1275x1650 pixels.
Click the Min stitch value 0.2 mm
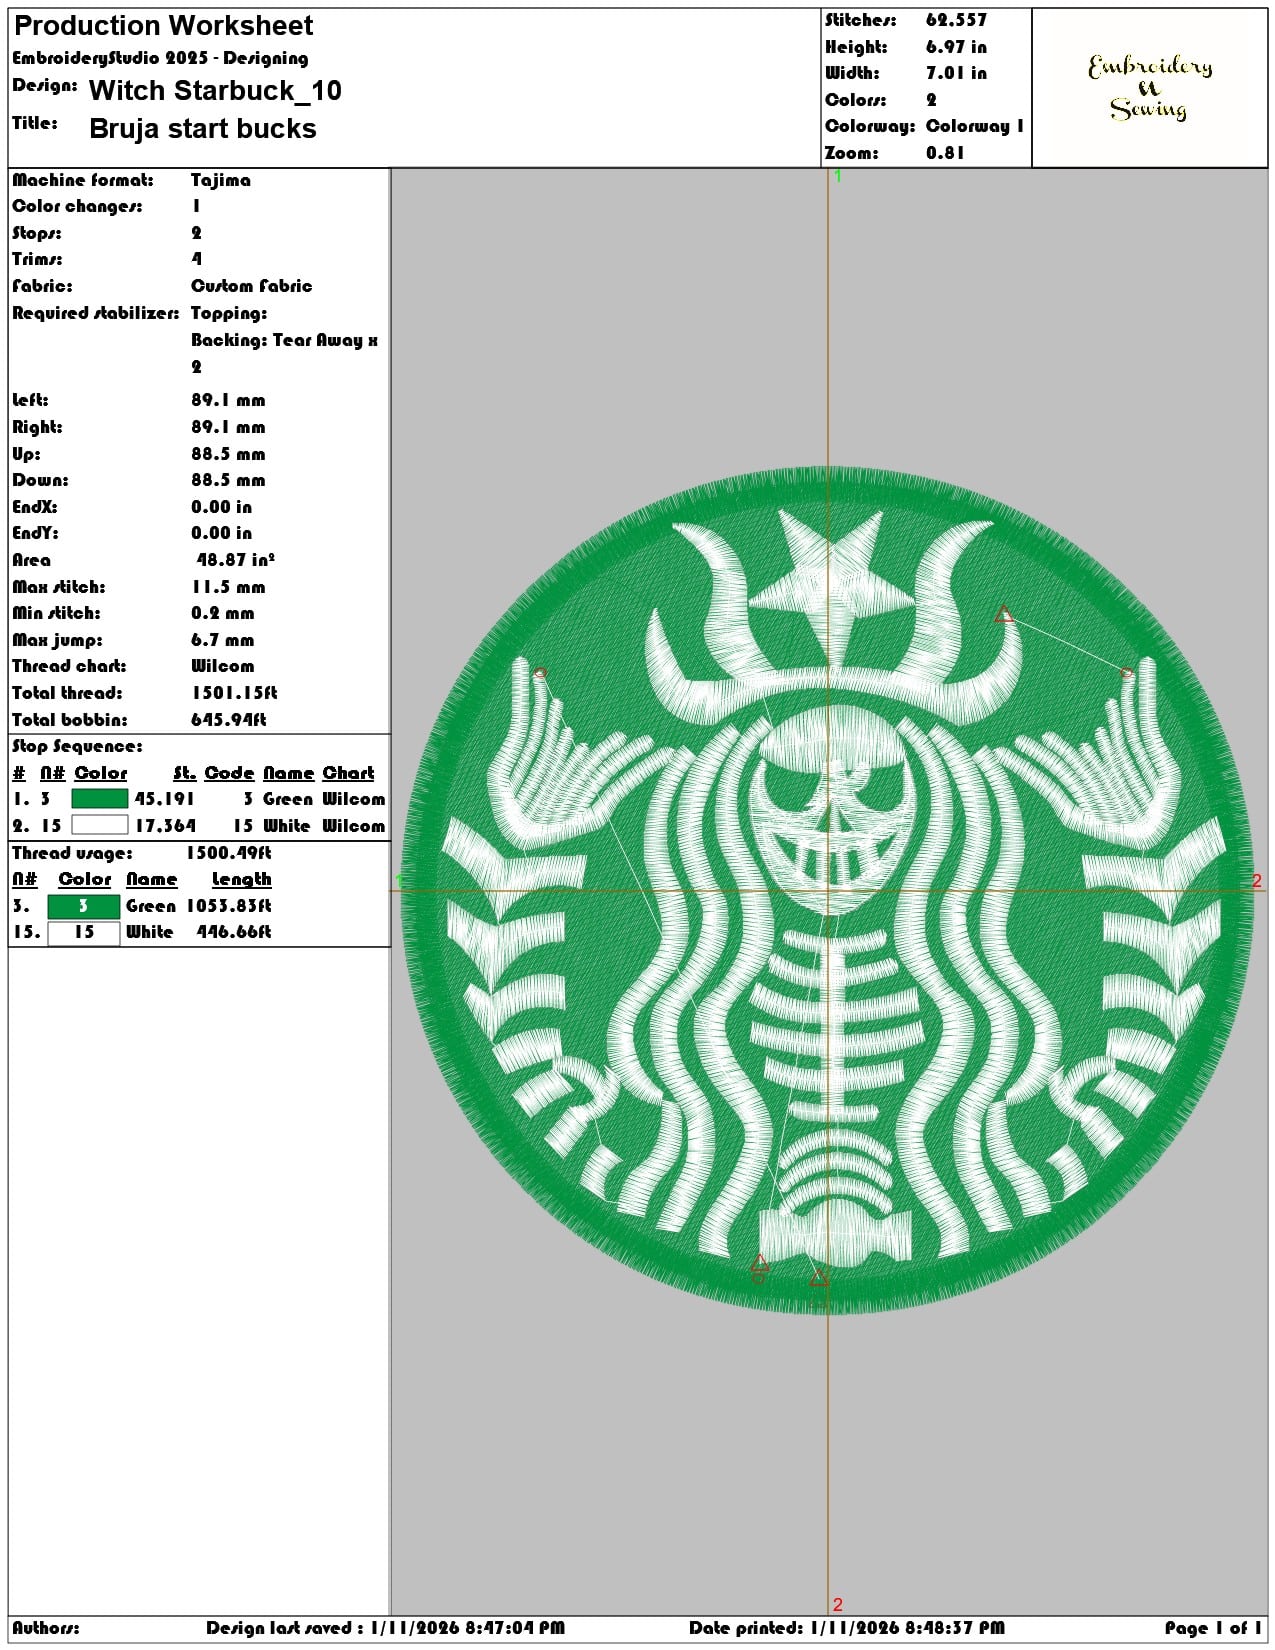223,613
